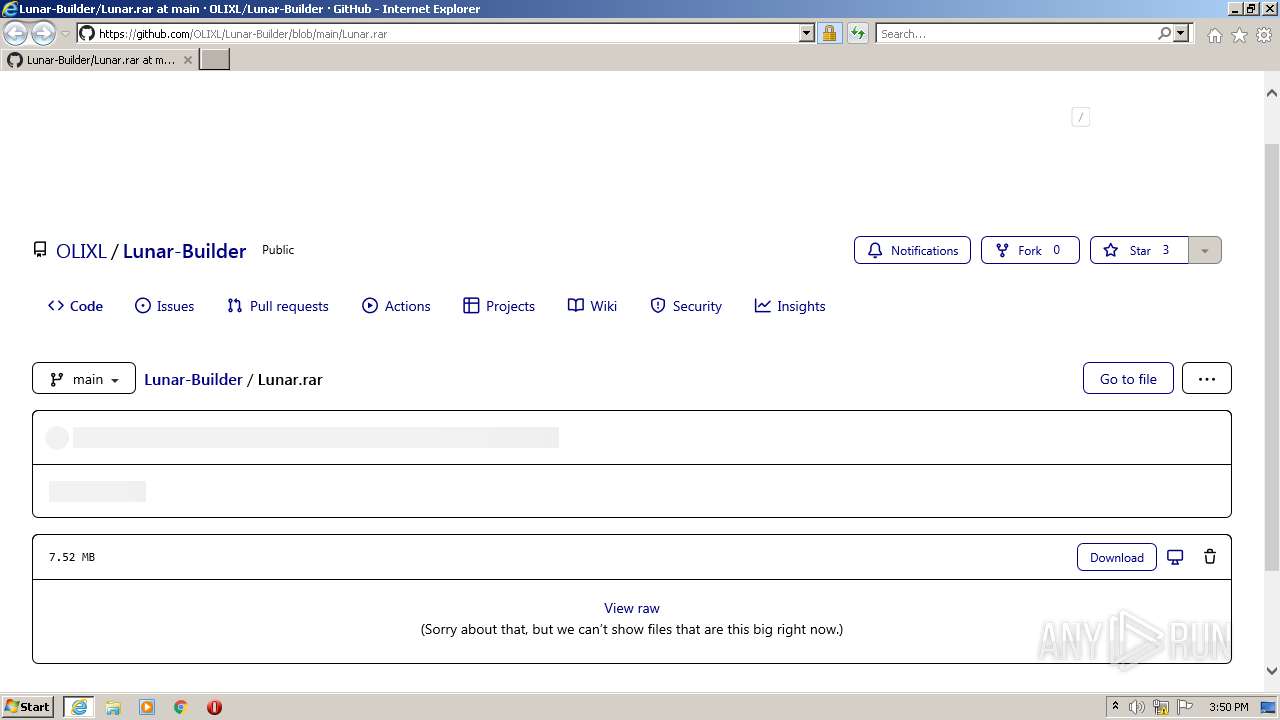Expand the star lists dropdown arrow
The height and width of the screenshot is (720, 1280).
pyautogui.click(x=1205, y=250)
